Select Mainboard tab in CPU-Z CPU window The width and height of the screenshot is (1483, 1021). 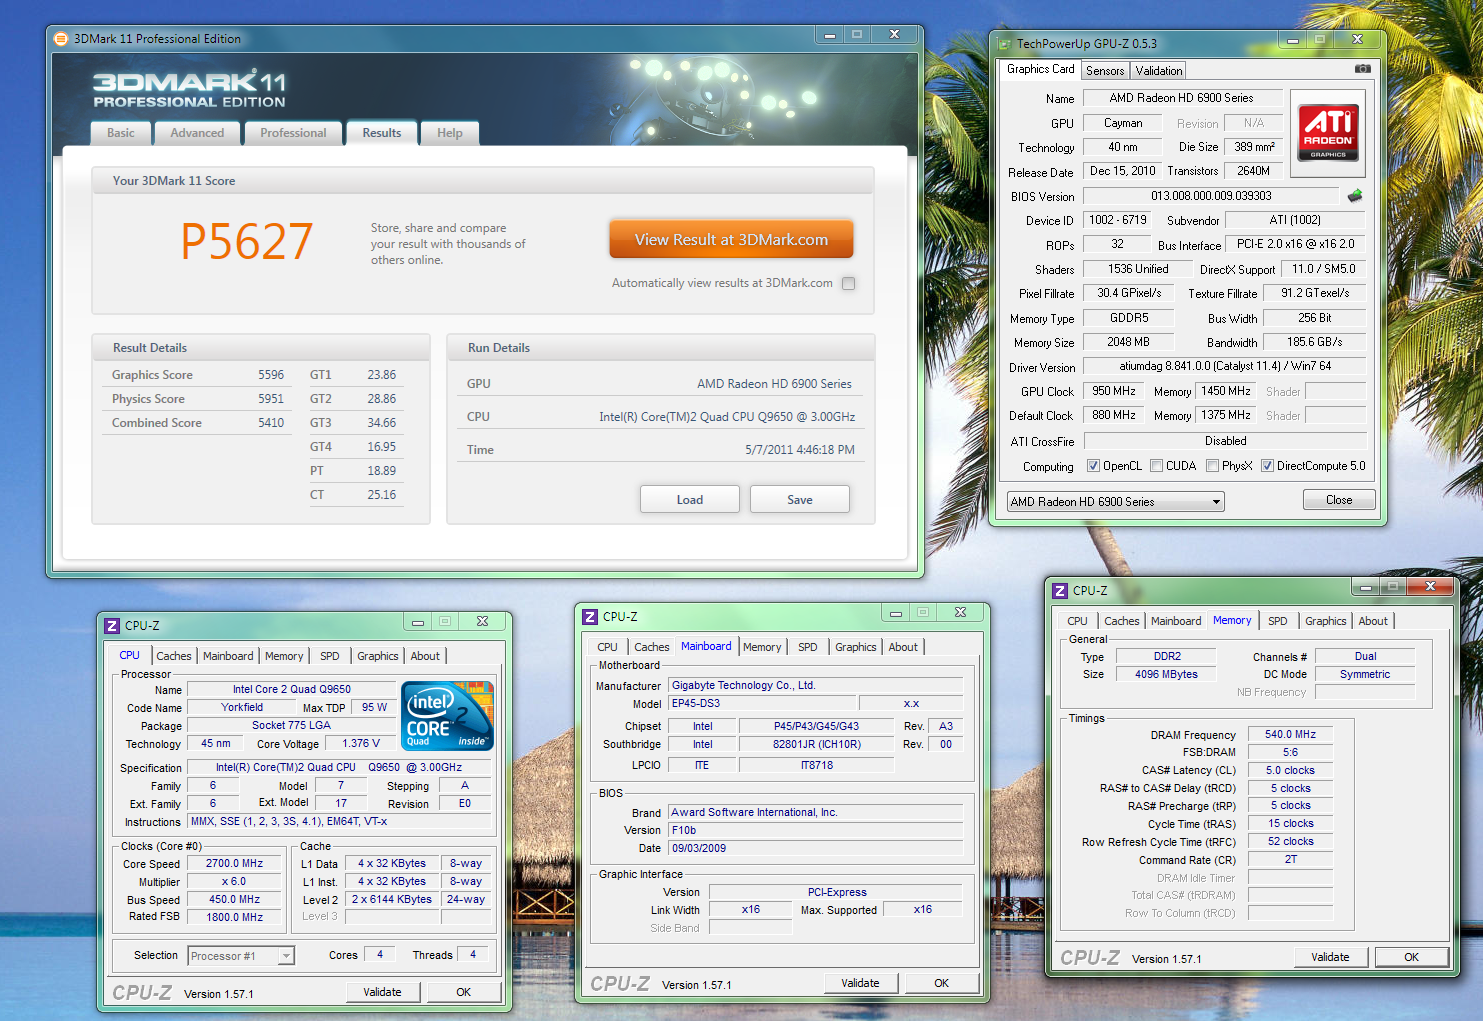pyautogui.click(x=228, y=656)
